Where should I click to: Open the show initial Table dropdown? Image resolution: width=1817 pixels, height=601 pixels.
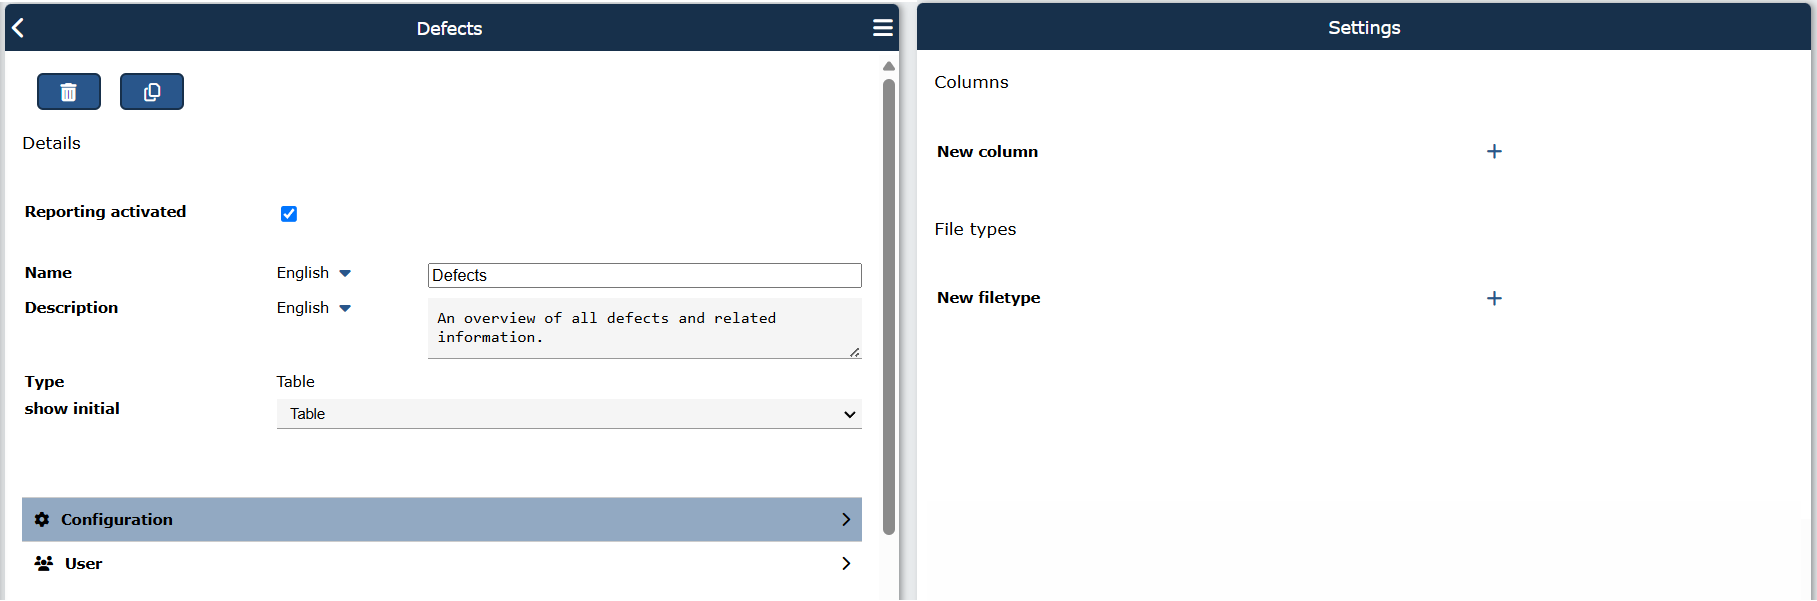click(569, 414)
